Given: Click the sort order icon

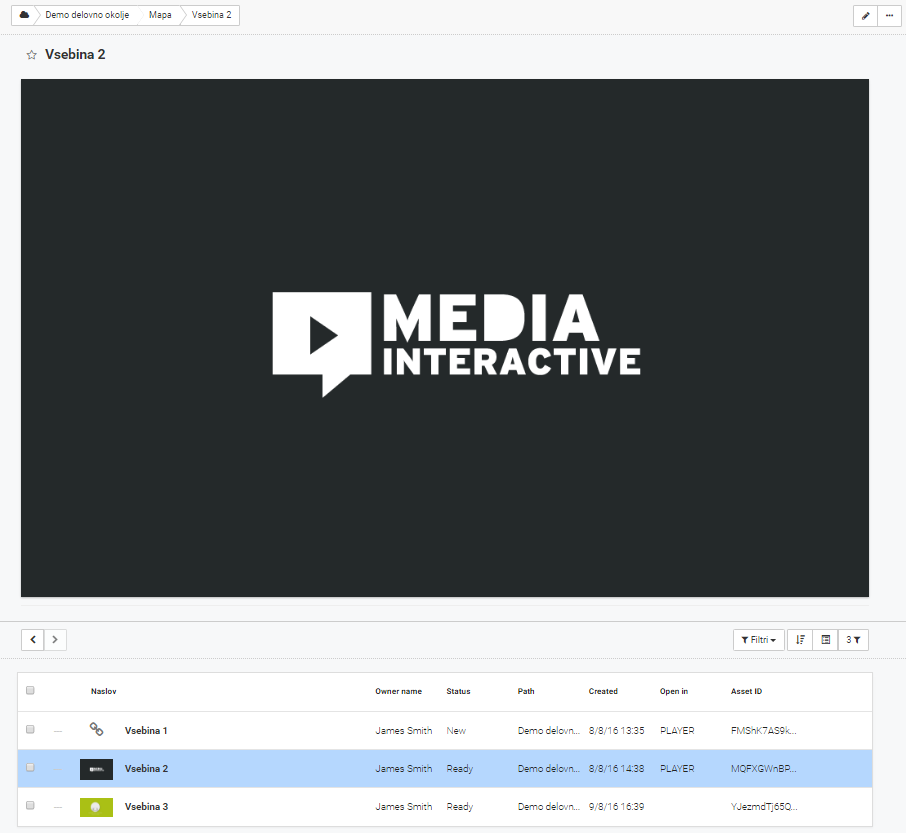Looking at the screenshot, I should (800, 639).
